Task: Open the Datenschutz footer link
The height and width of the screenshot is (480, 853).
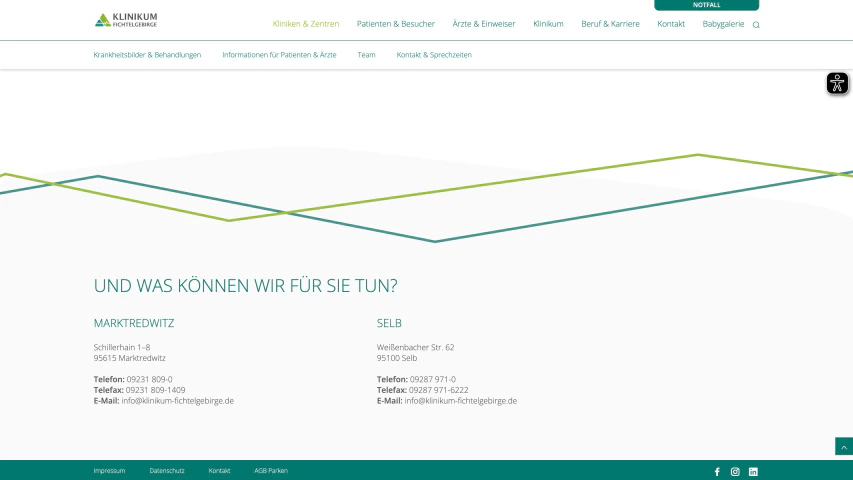Action: [166, 471]
